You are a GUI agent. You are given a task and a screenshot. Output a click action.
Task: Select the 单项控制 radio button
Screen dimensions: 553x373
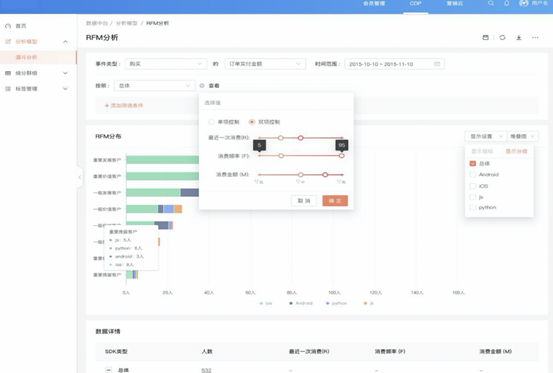click(211, 122)
